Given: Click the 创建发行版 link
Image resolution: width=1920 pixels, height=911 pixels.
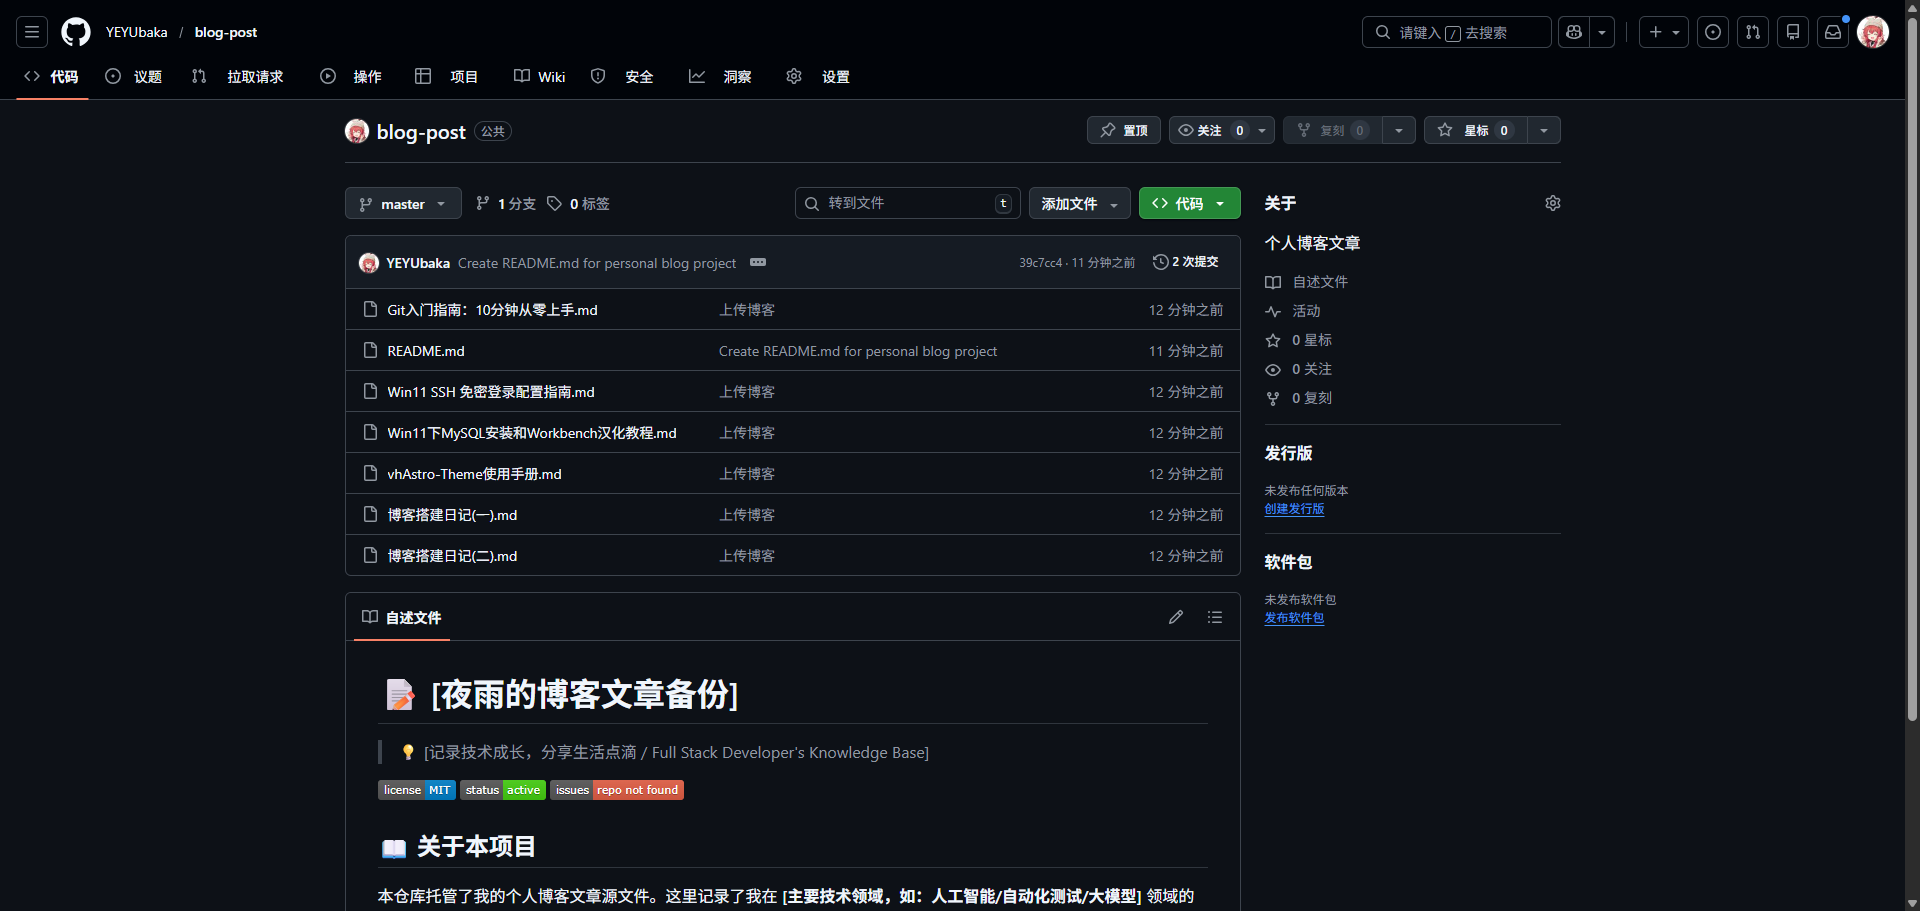Looking at the screenshot, I should click(x=1294, y=509).
